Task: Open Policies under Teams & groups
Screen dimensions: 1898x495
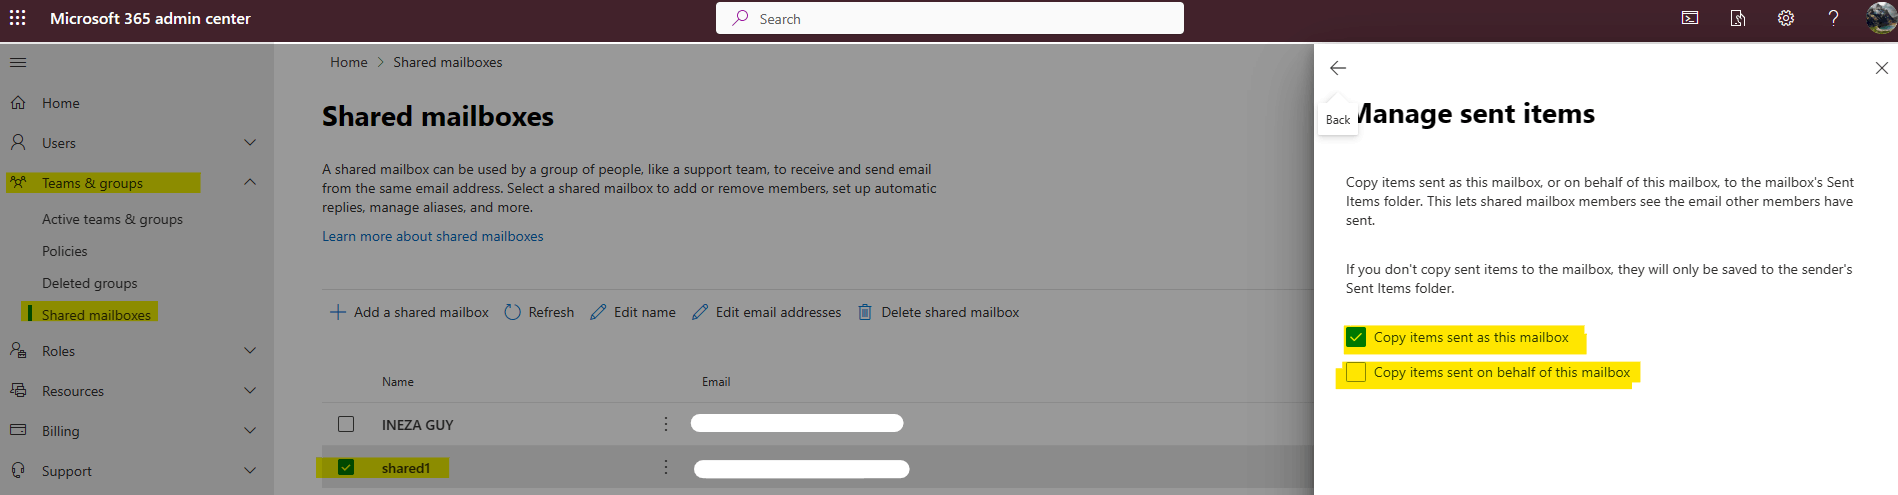Action: click(x=65, y=251)
